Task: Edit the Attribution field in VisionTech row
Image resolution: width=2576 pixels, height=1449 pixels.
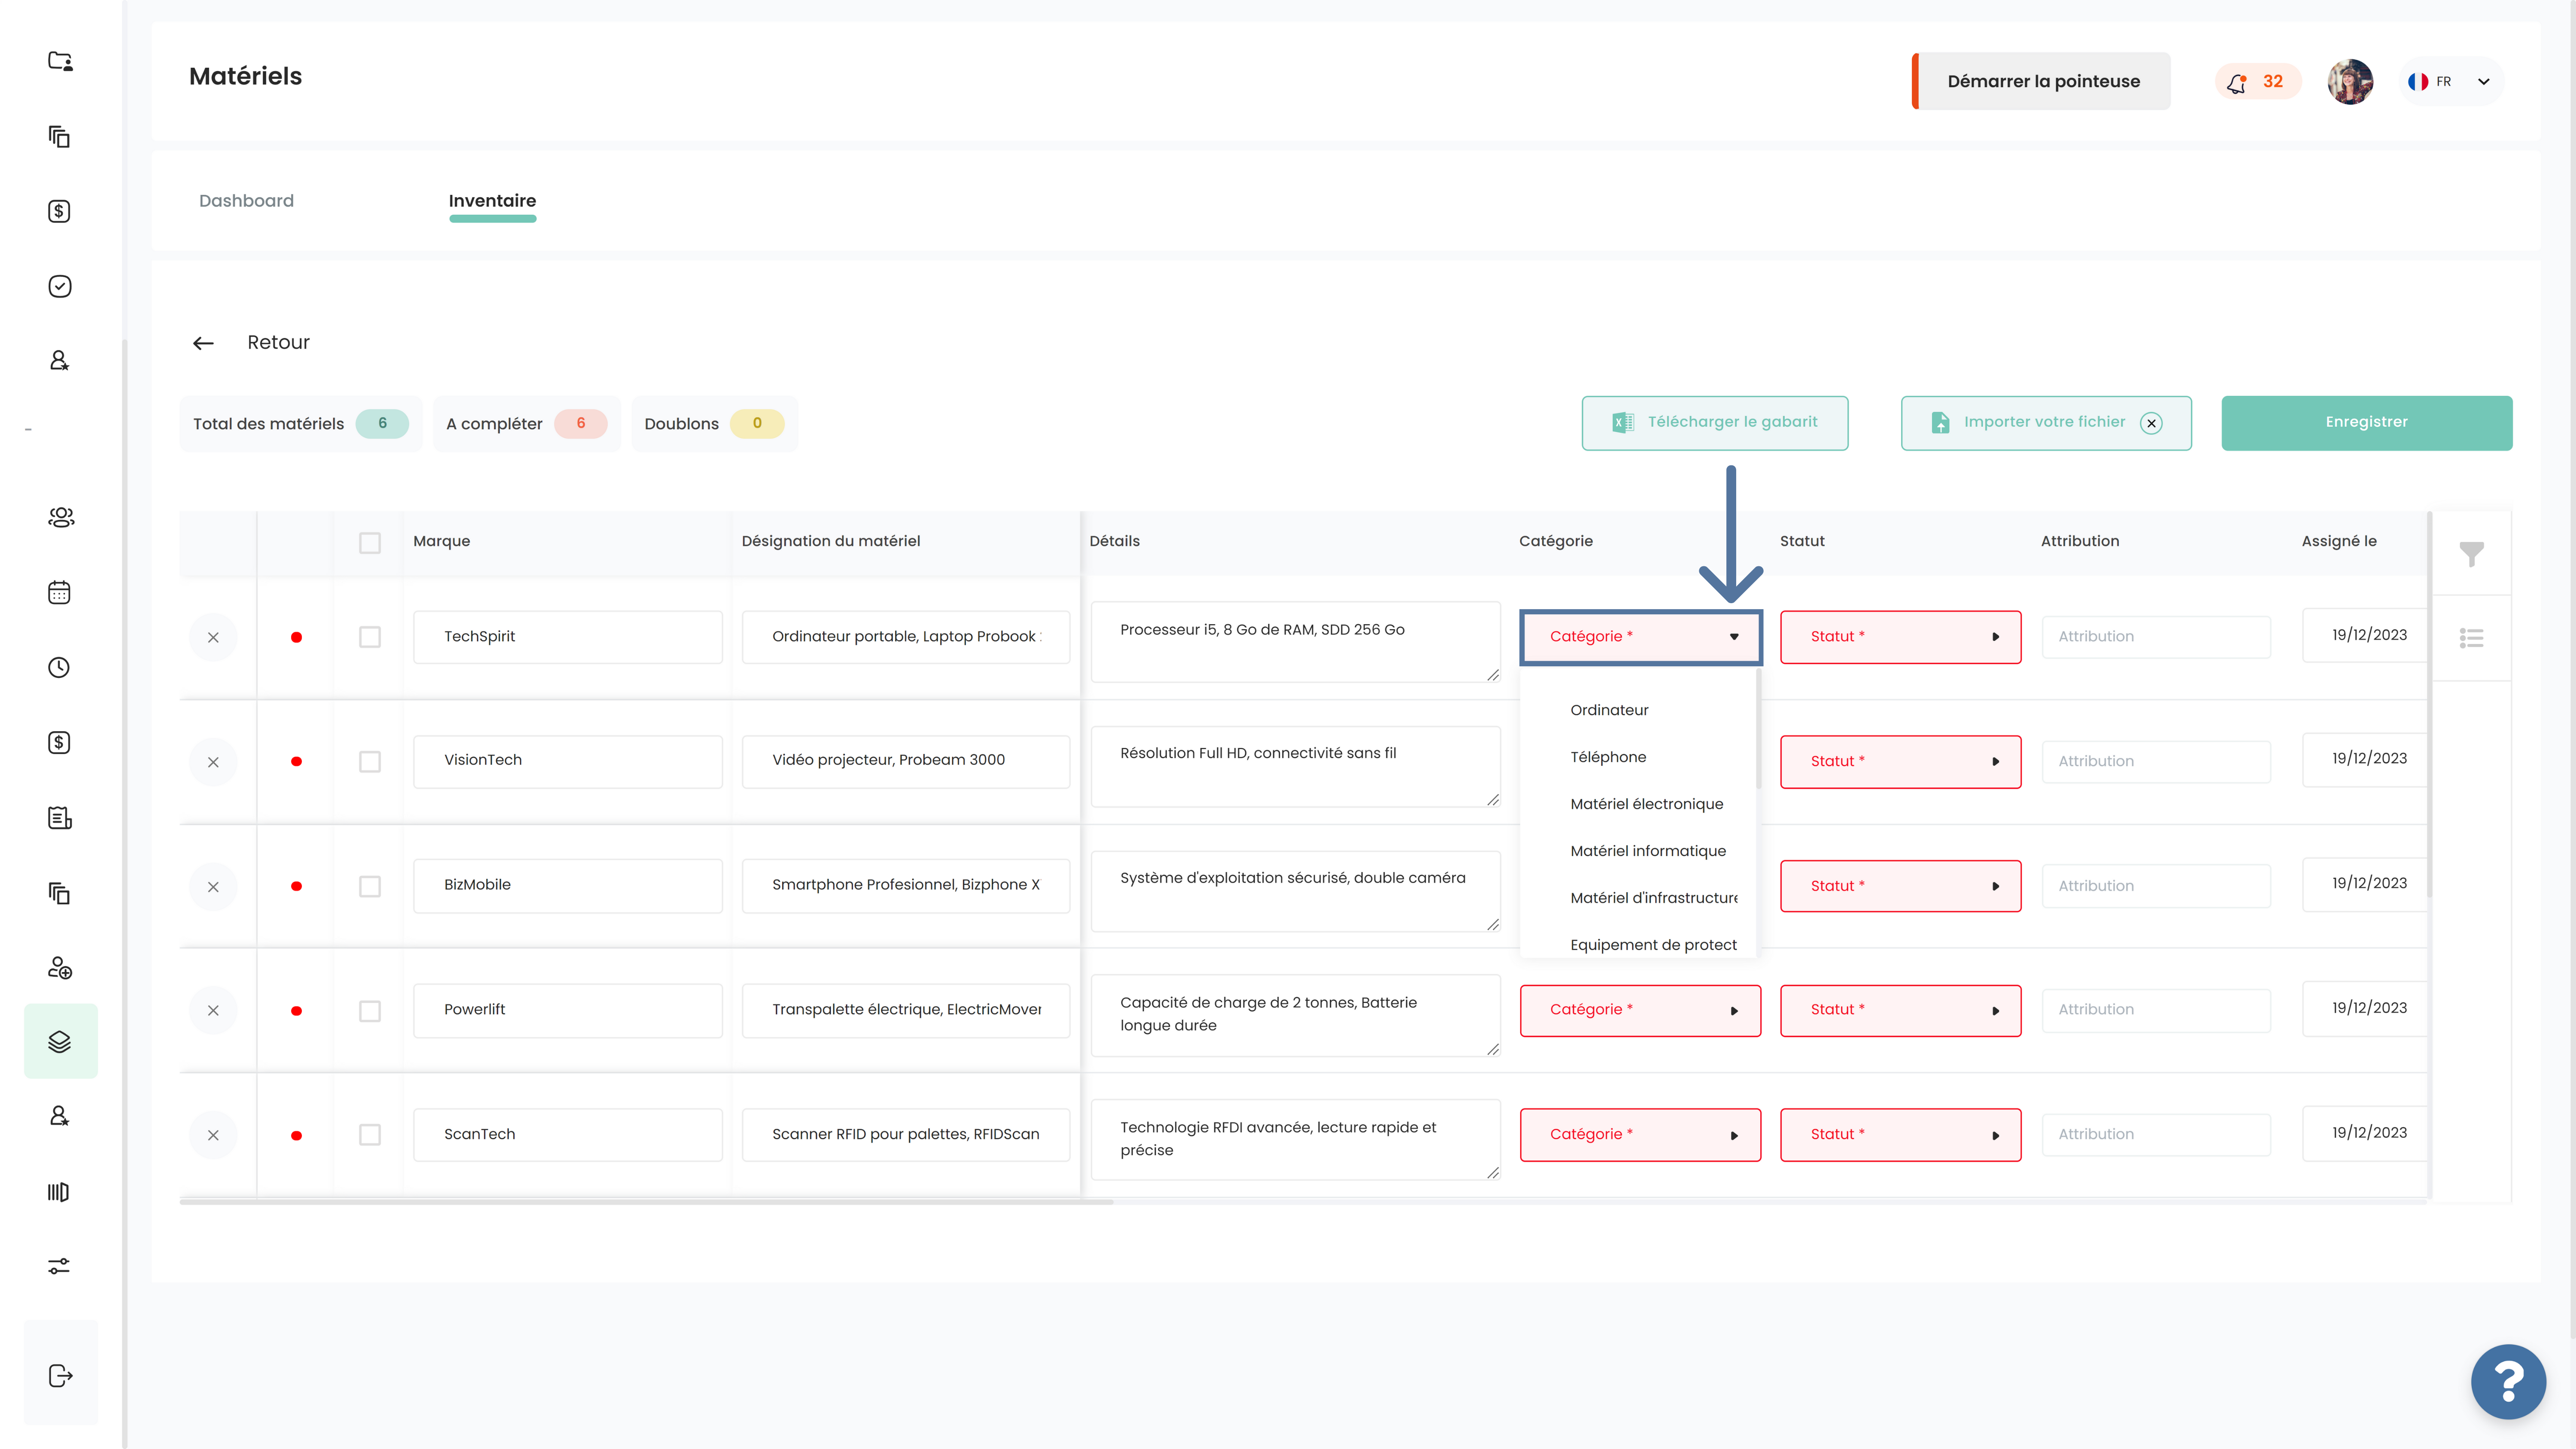Action: coord(2156,762)
